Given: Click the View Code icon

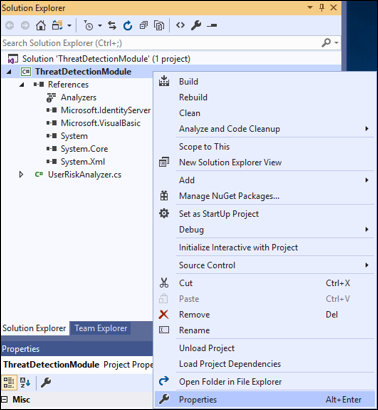Looking at the screenshot, I should pos(180,25).
